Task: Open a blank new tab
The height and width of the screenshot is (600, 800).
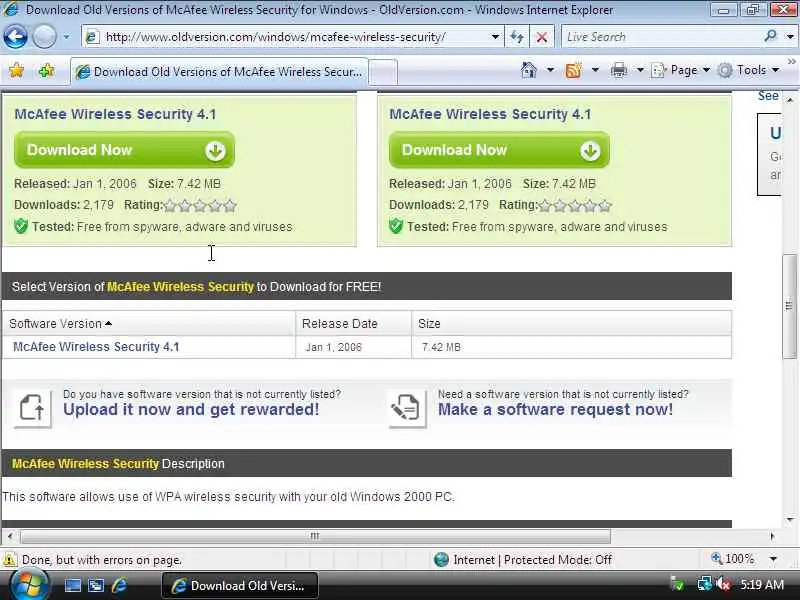Action: pos(383,72)
